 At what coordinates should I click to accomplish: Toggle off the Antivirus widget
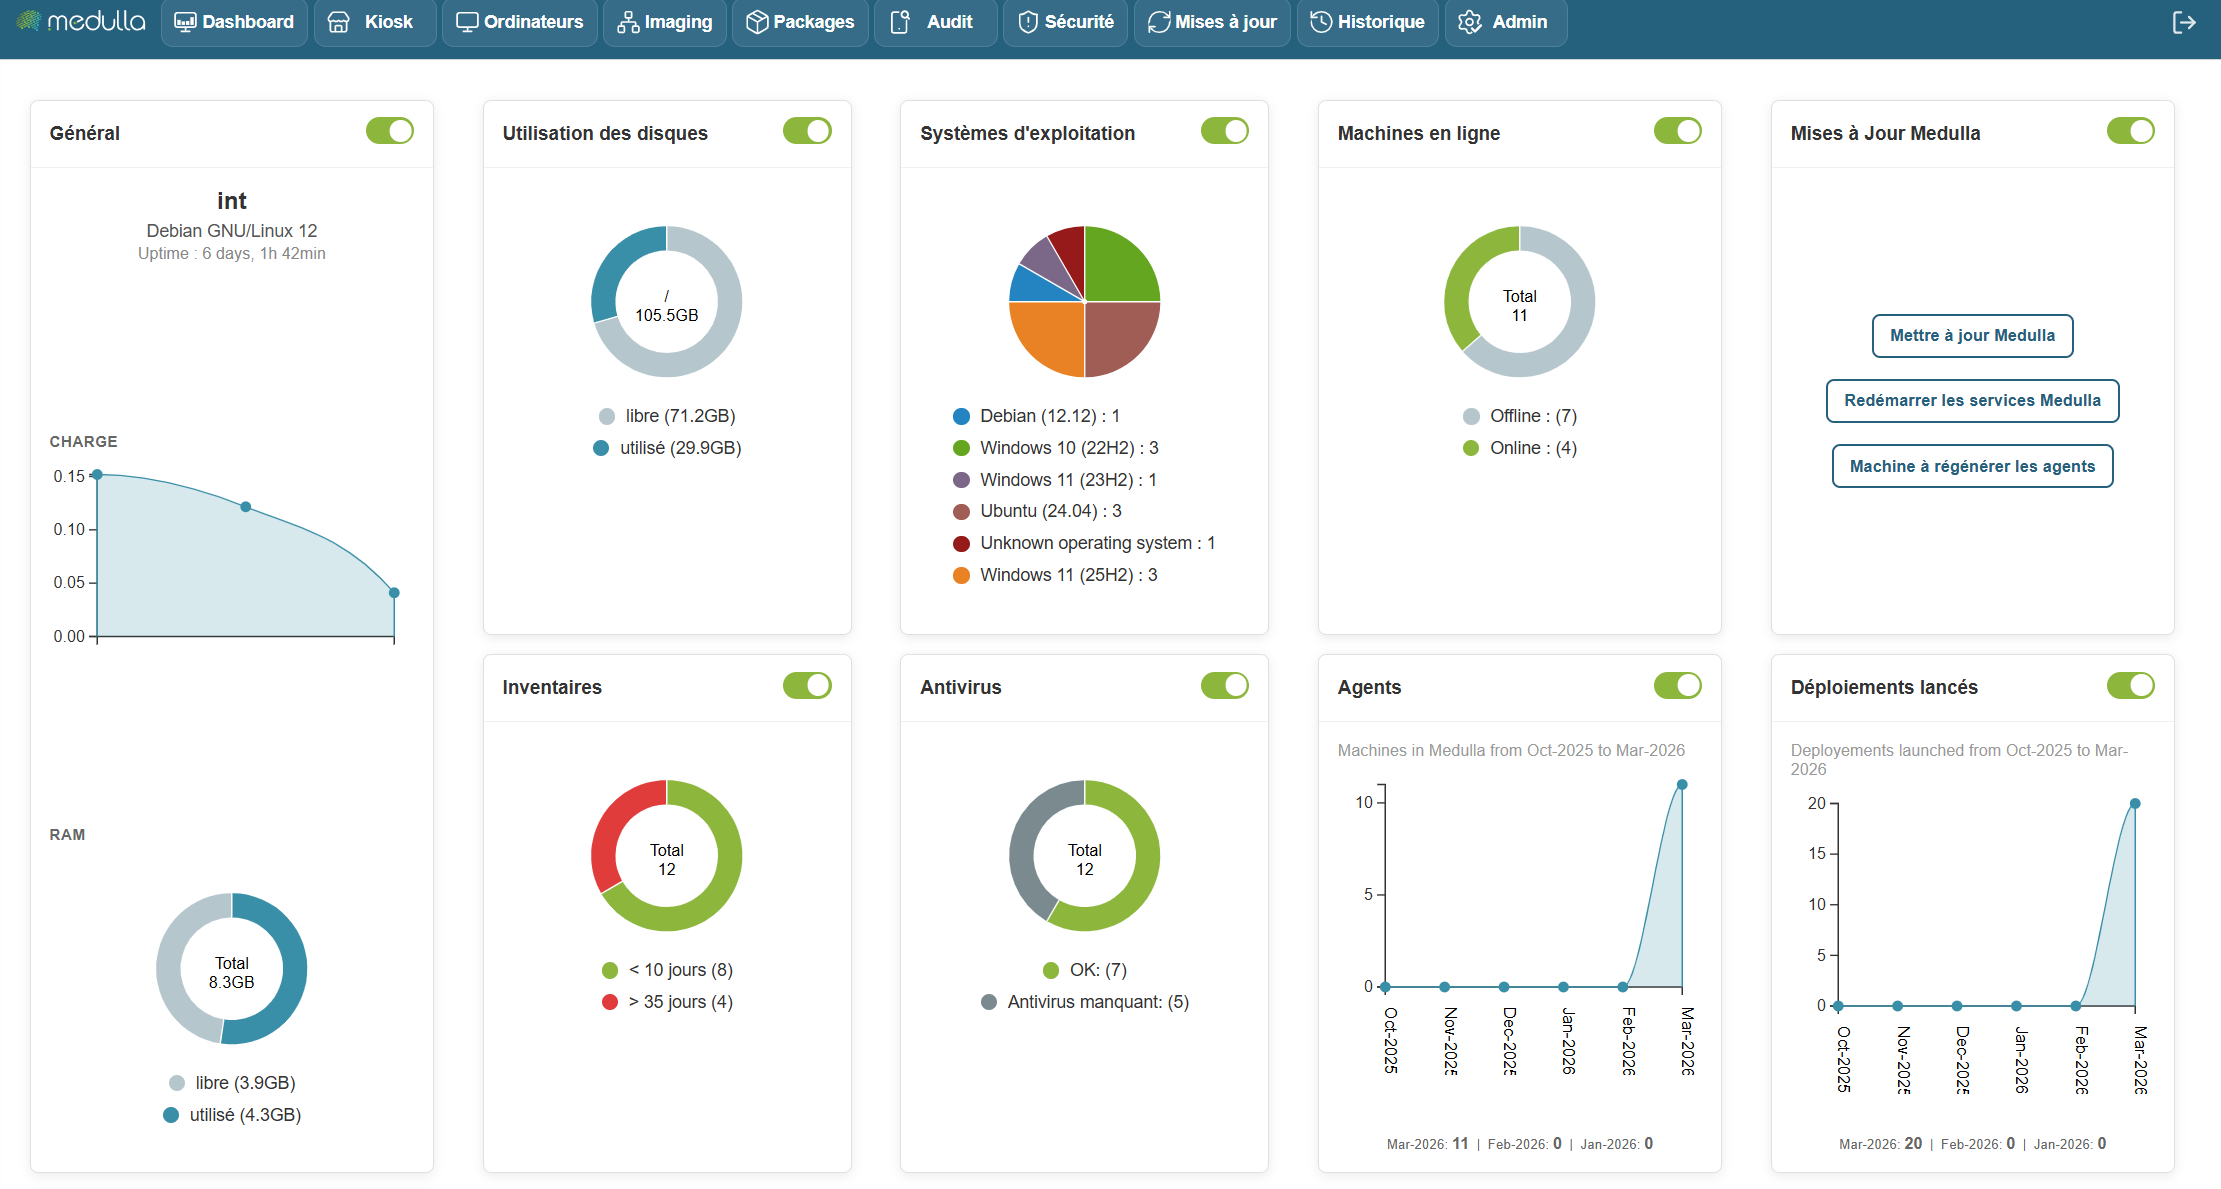(1224, 685)
